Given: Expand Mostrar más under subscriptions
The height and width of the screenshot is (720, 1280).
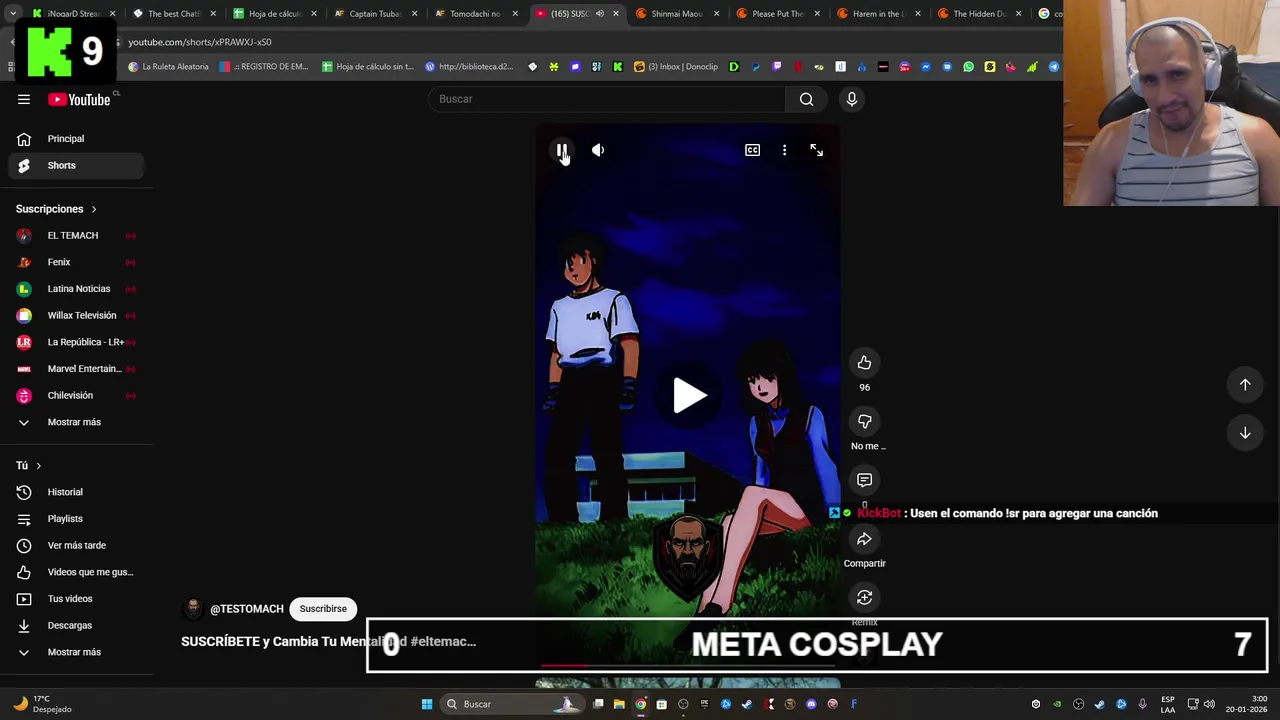Looking at the screenshot, I should [76, 422].
